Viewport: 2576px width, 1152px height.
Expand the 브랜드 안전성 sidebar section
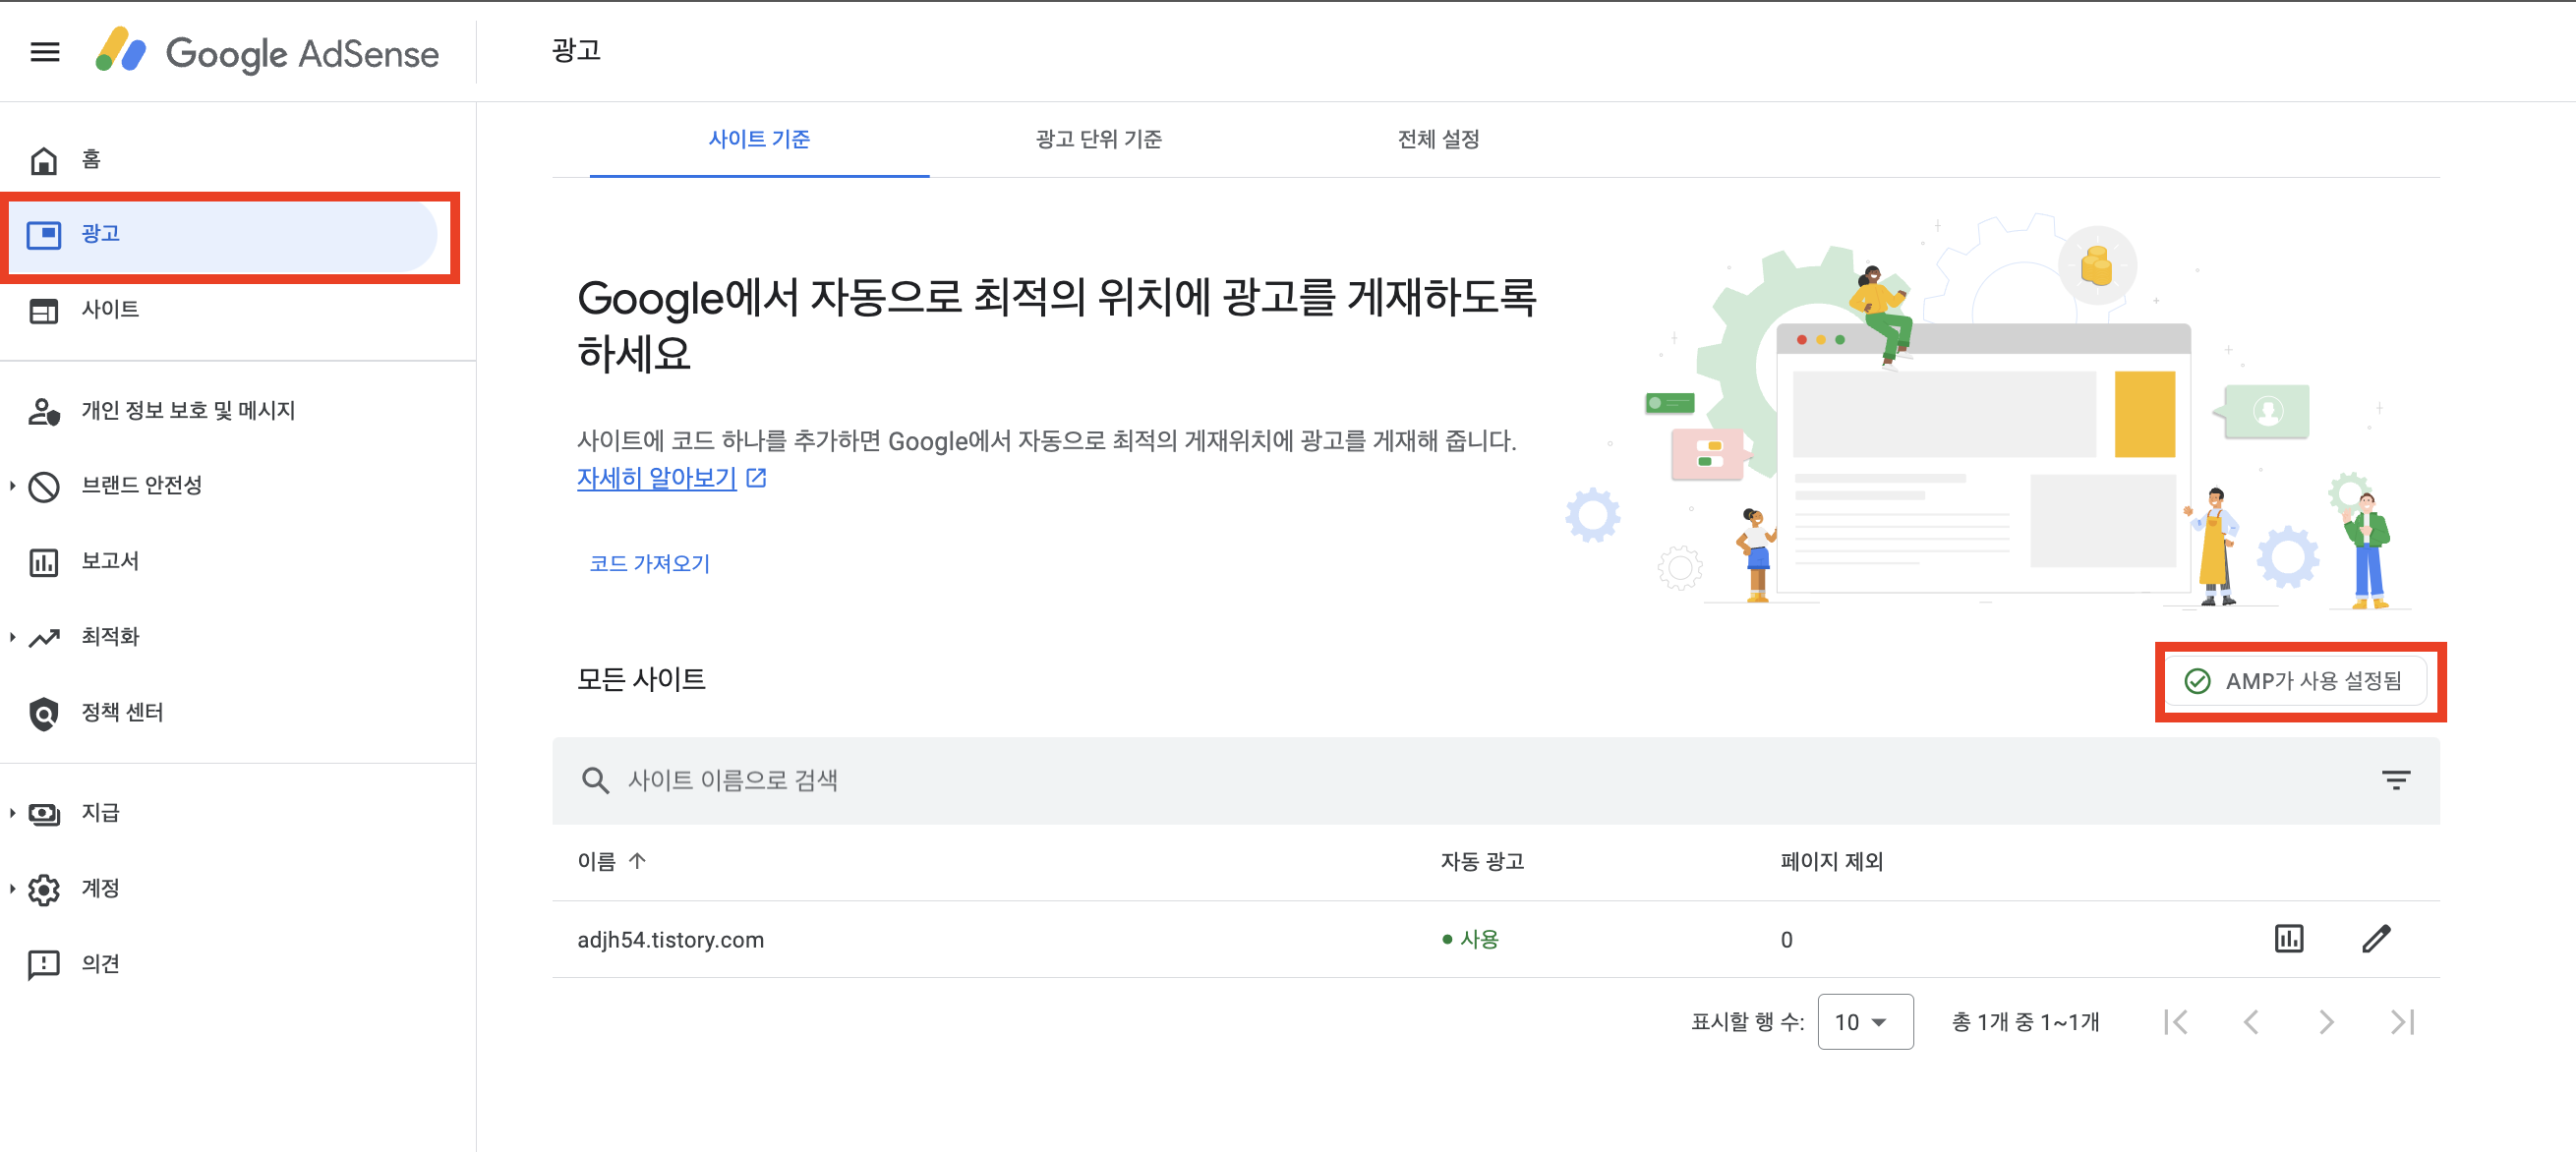point(142,486)
